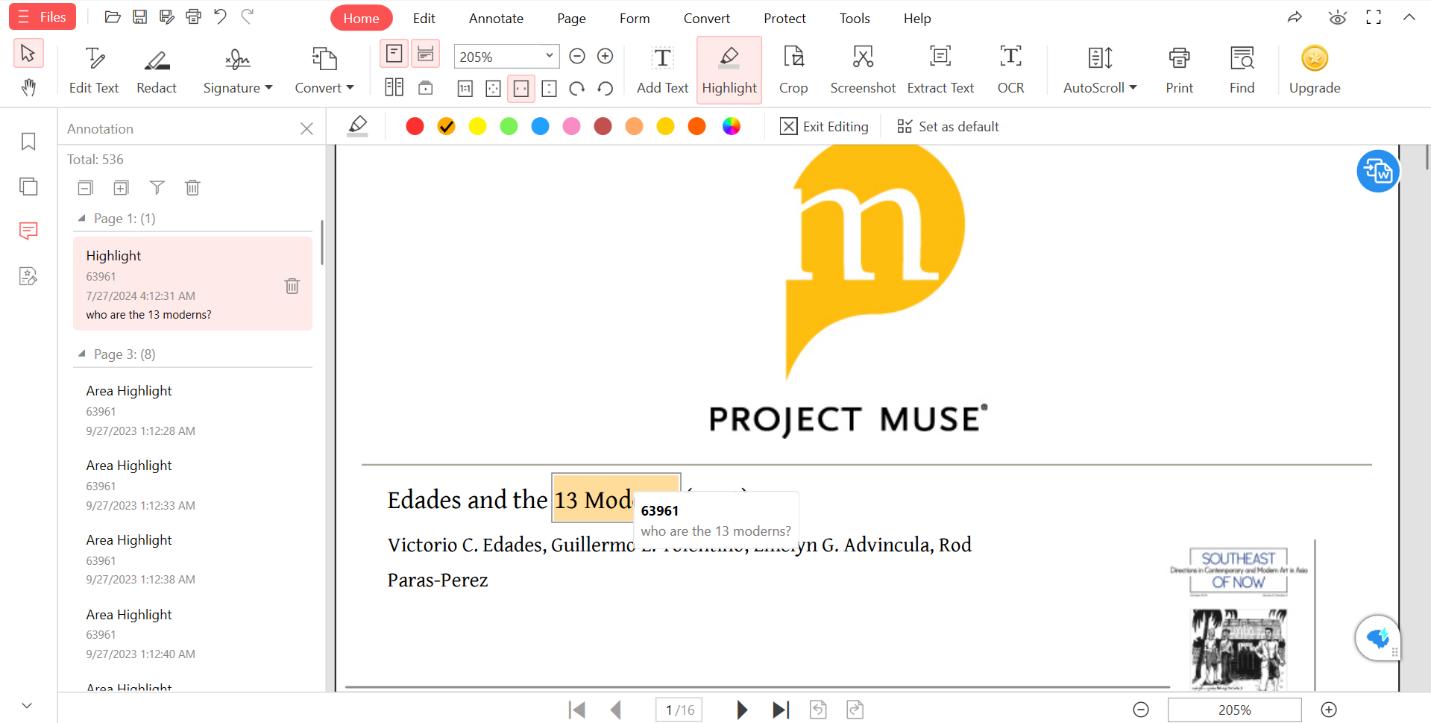Switch to the Edit tab
Screen dimensions: 1431x723
[424, 18]
